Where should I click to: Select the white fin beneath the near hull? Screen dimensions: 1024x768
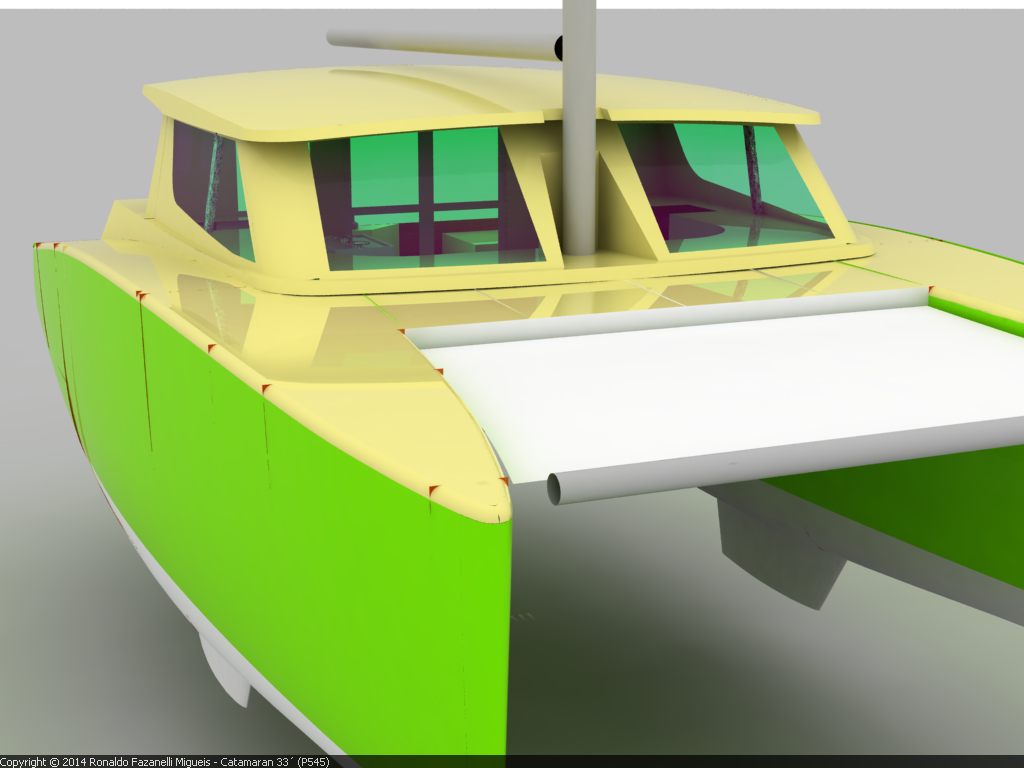(225, 670)
